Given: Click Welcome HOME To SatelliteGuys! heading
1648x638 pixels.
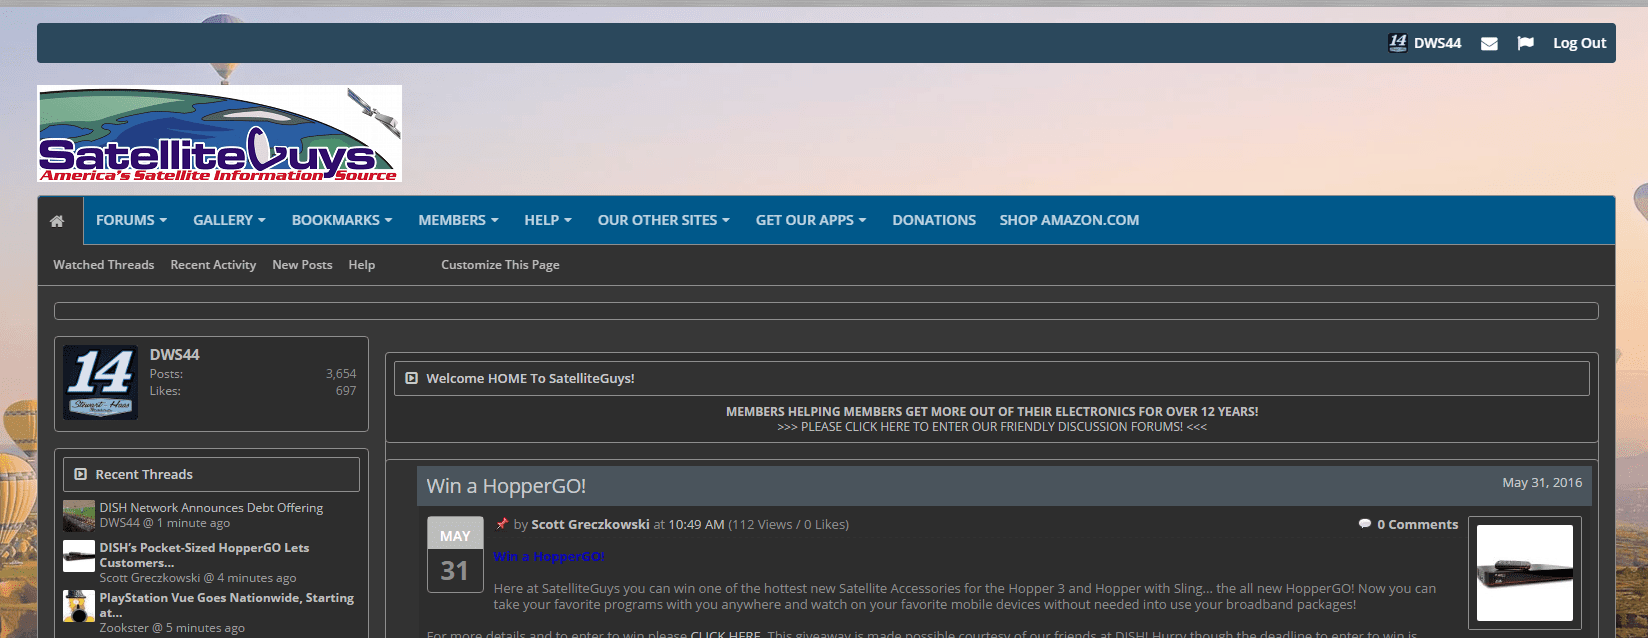Looking at the screenshot, I should click(530, 378).
